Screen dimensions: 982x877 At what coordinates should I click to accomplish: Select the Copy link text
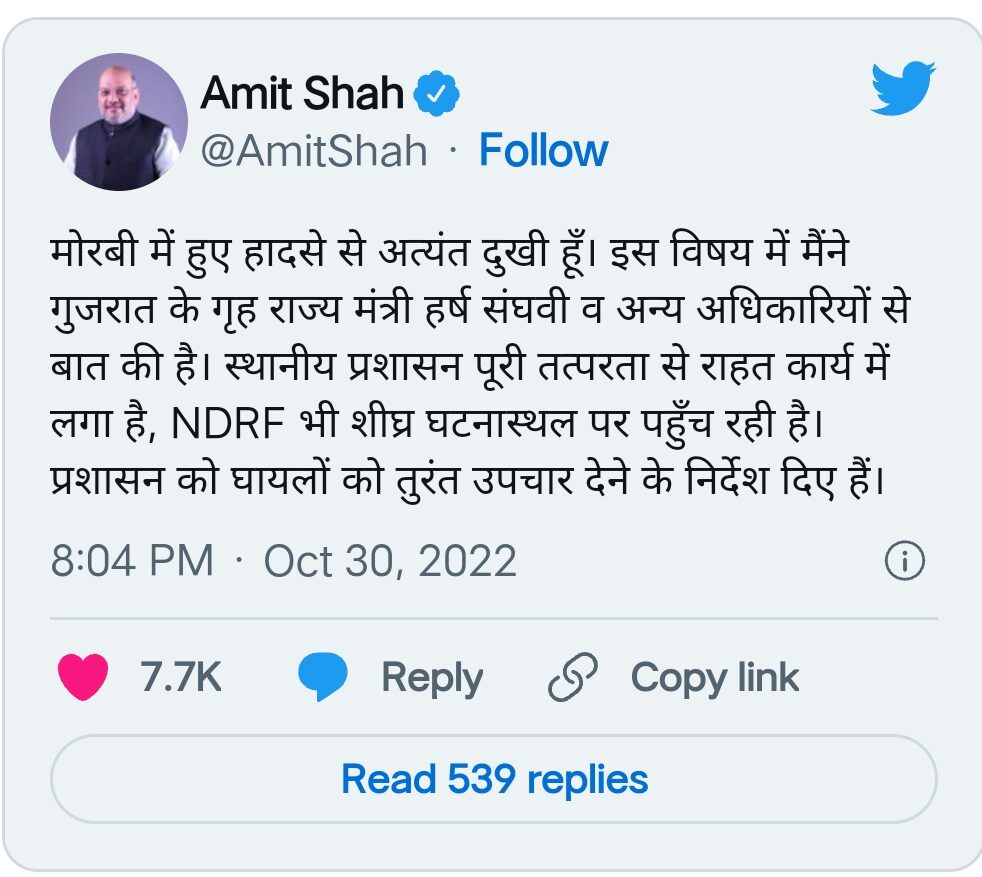pyautogui.click(x=714, y=678)
